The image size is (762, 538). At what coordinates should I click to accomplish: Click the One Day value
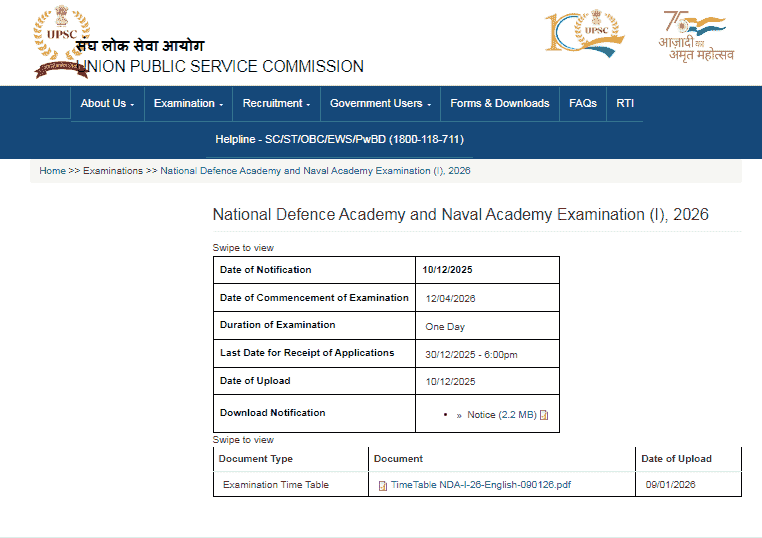[x=445, y=327]
